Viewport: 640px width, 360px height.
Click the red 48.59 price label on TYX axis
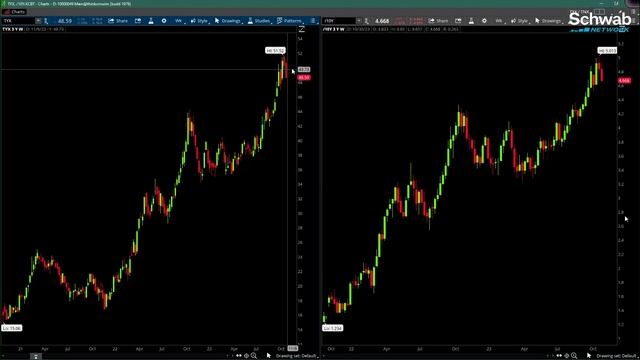(x=304, y=78)
